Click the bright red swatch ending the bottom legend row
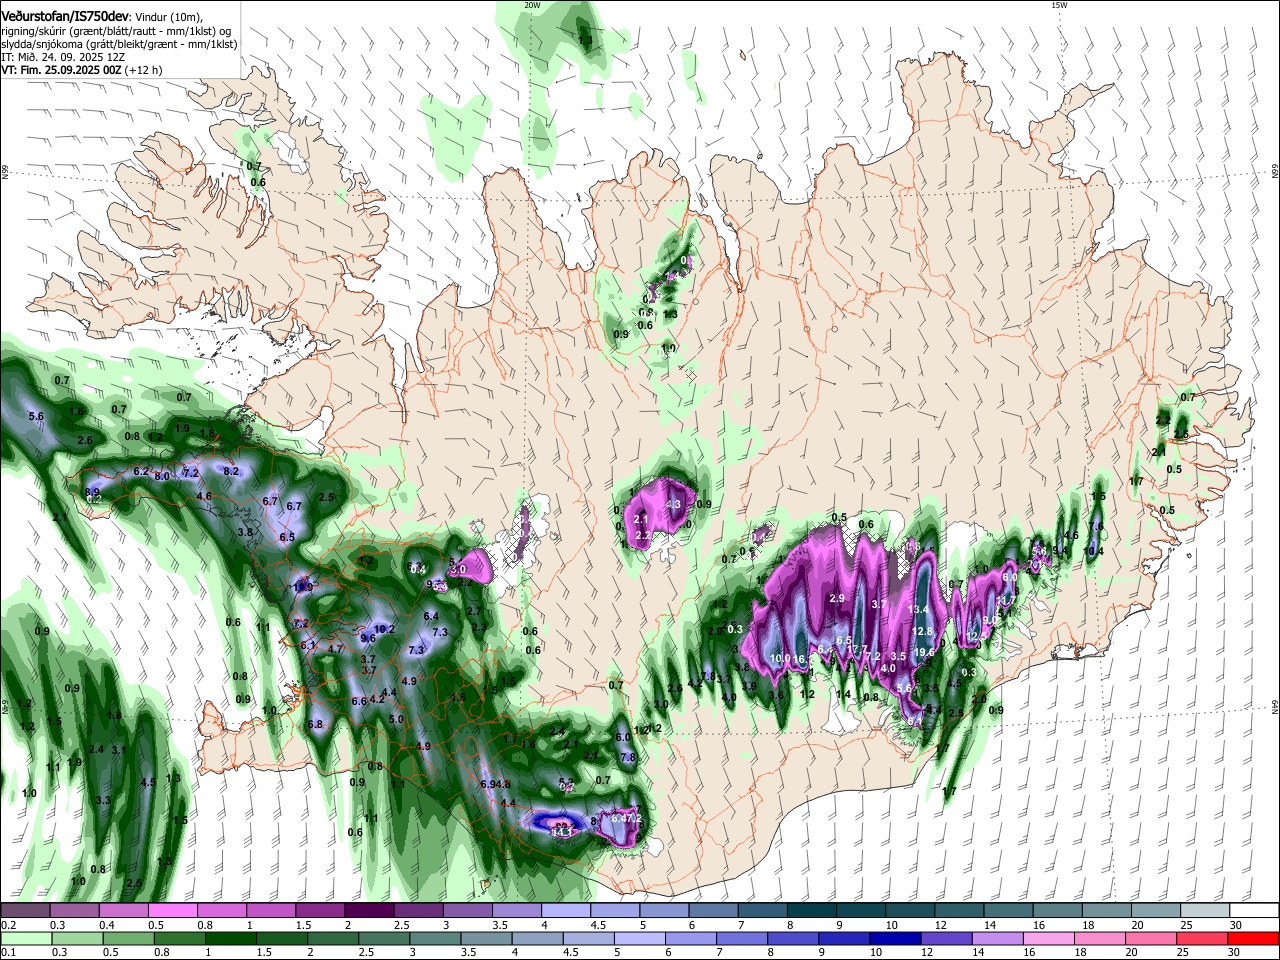This screenshot has height=960, width=1280. [1254, 938]
